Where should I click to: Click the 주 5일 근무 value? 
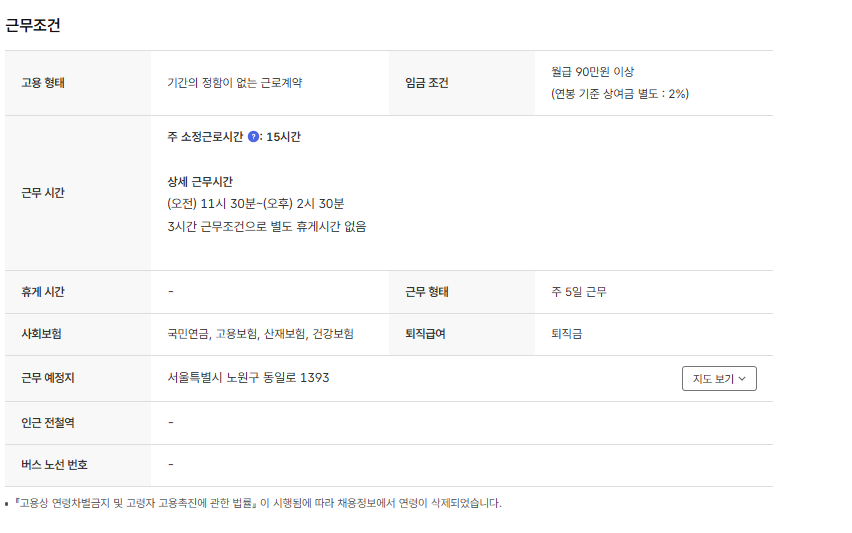(x=578, y=292)
